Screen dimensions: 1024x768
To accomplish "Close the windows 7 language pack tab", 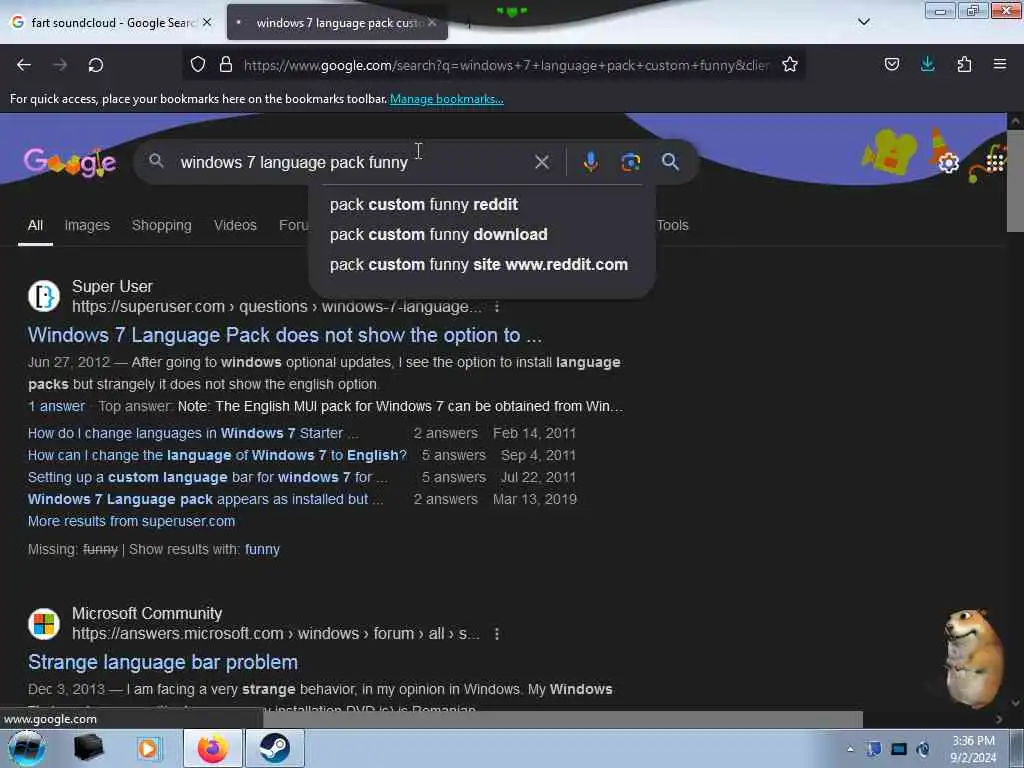I will pos(432,22).
